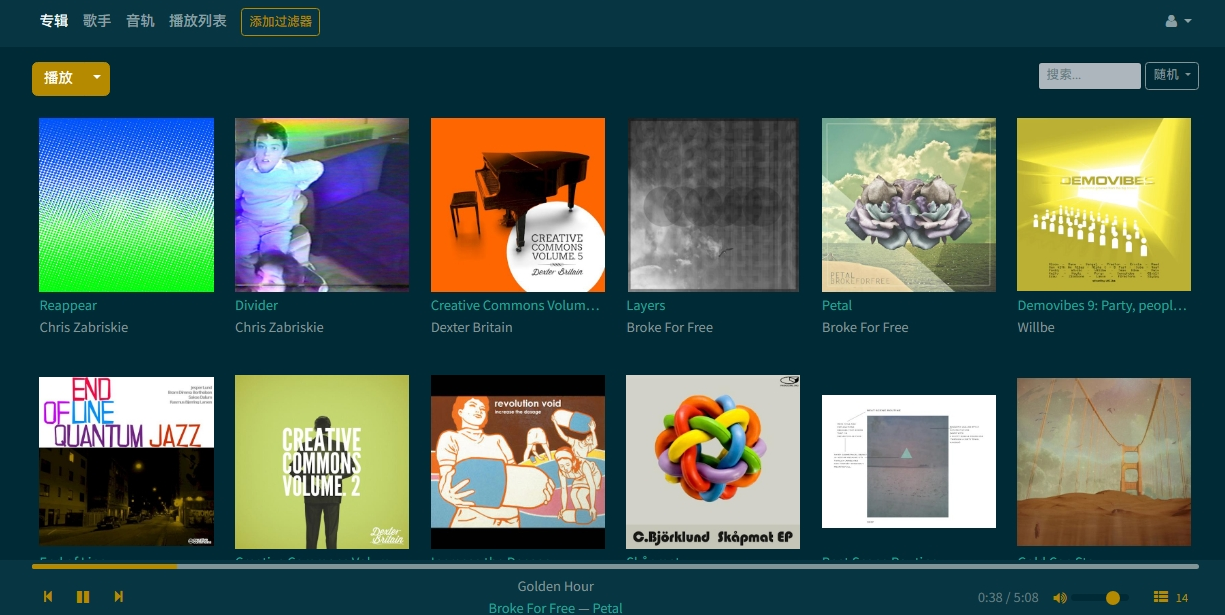Image resolution: width=1225 pixels, height=615 pixels.
Task: Click Petal album link in player bar
Action: (x=608, y=608)
